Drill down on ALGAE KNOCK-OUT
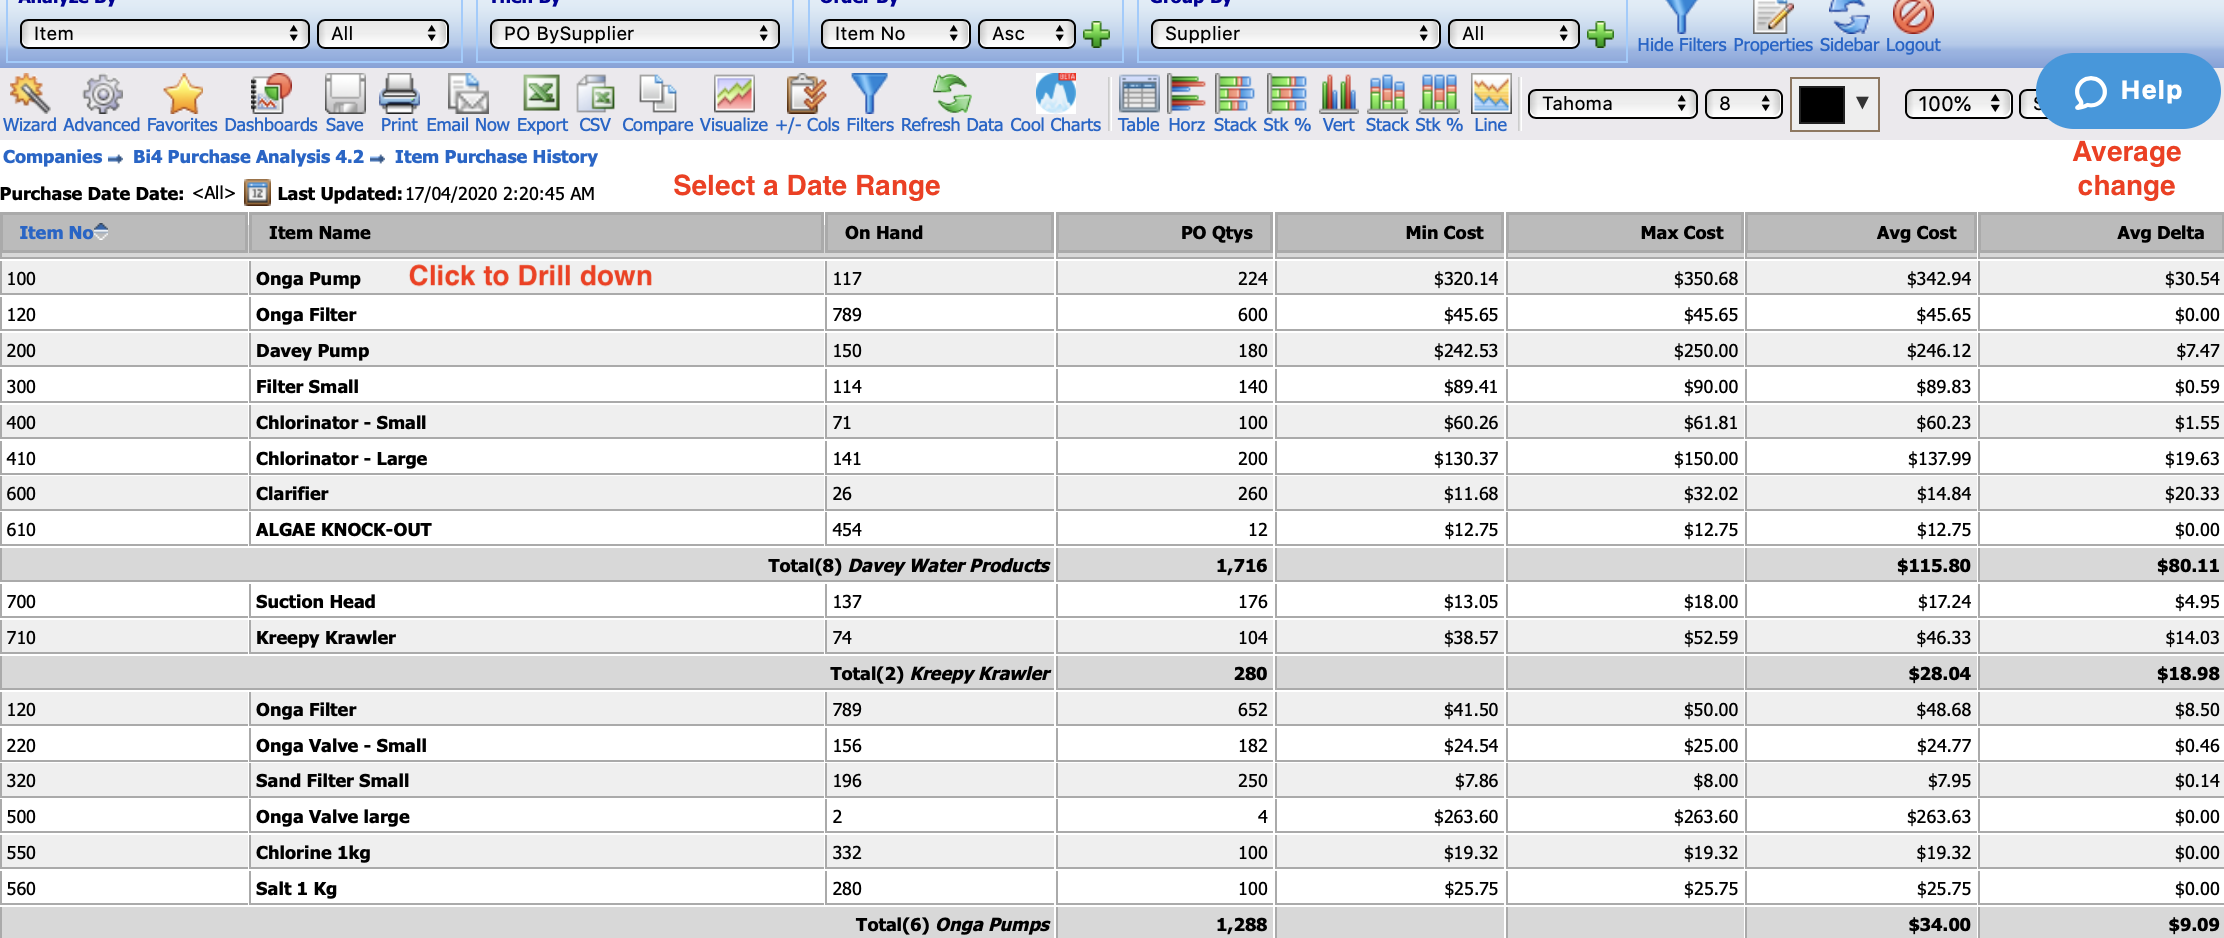 coord(343,530)
